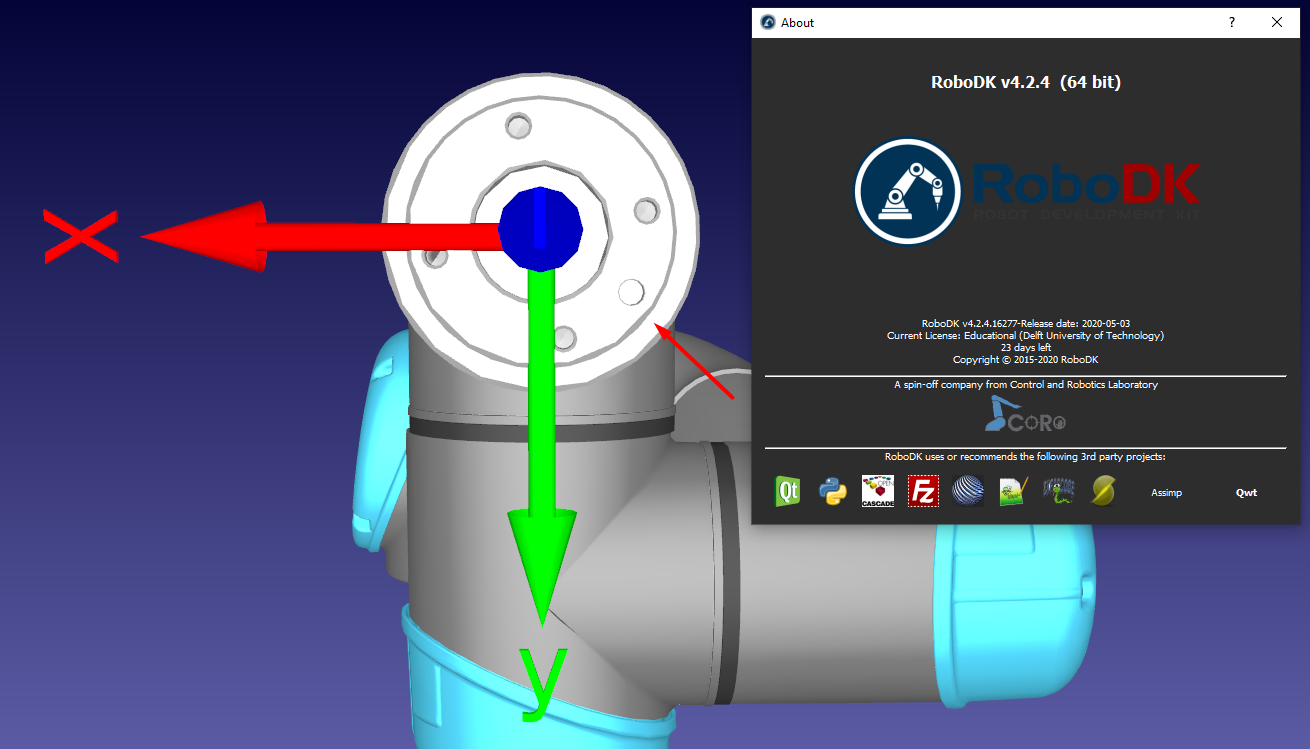Viewport: 1310px width, 749px height.
Task: Click the release date line '2020-05-03'
Action: 1025,324
